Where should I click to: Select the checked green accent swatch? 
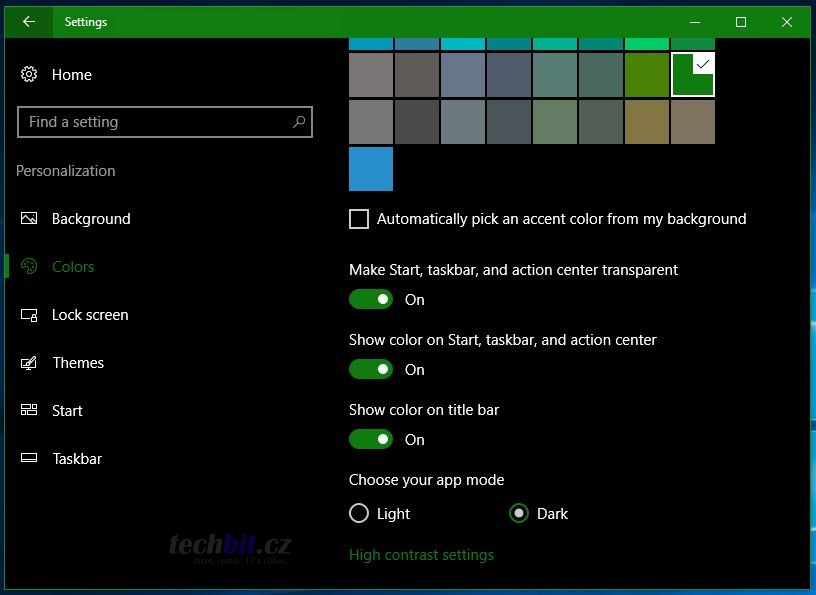point(692,75)
